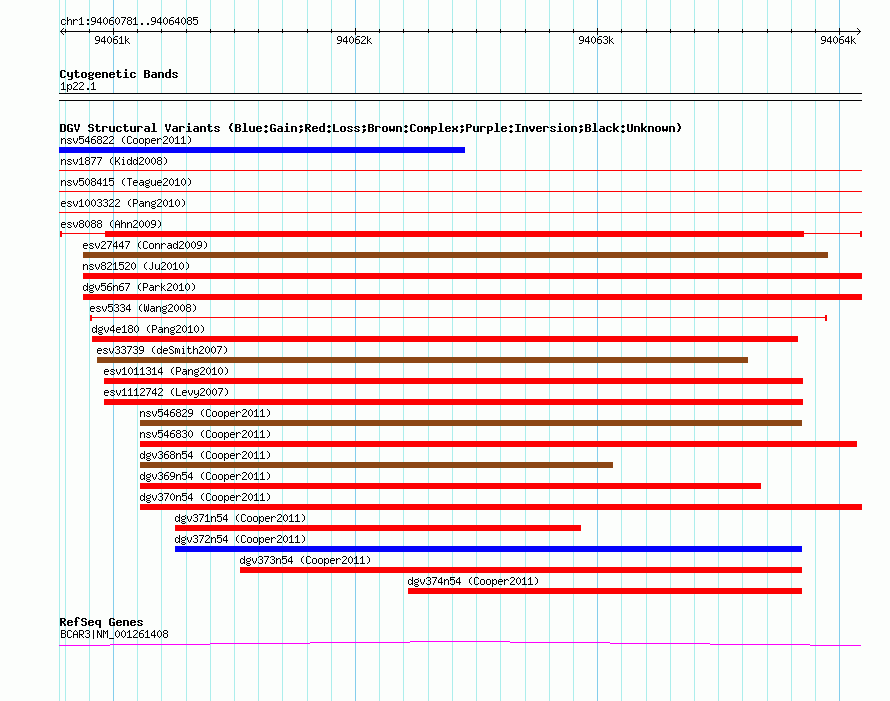Select the dgv372n54 (Cooper2011) label
The width and height of the screenshot is (890, 701).
click(241, 539)
